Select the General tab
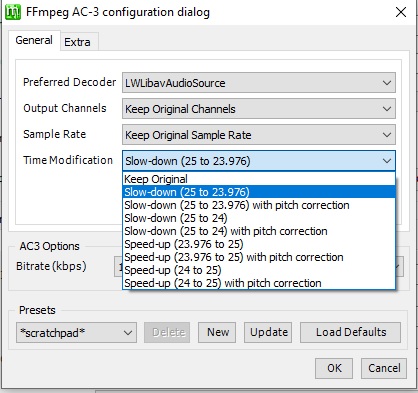 [x=34, y=40]
